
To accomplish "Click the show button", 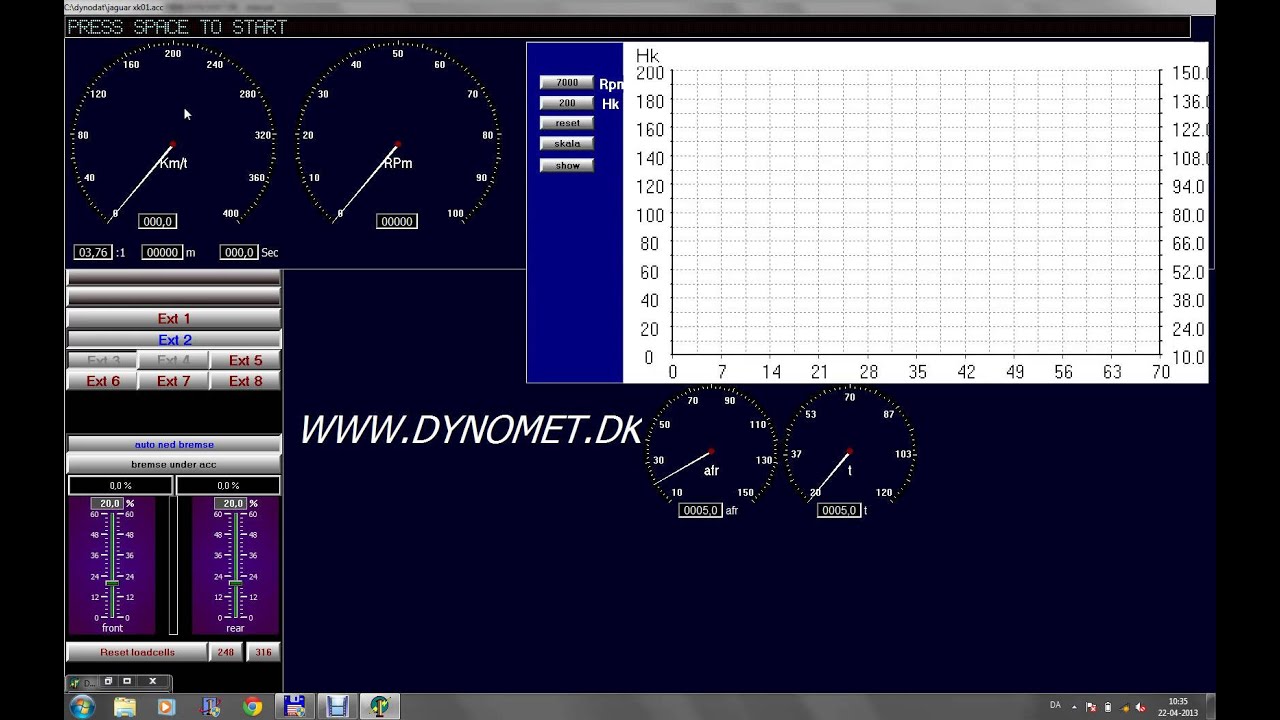I will click(567, 165).
